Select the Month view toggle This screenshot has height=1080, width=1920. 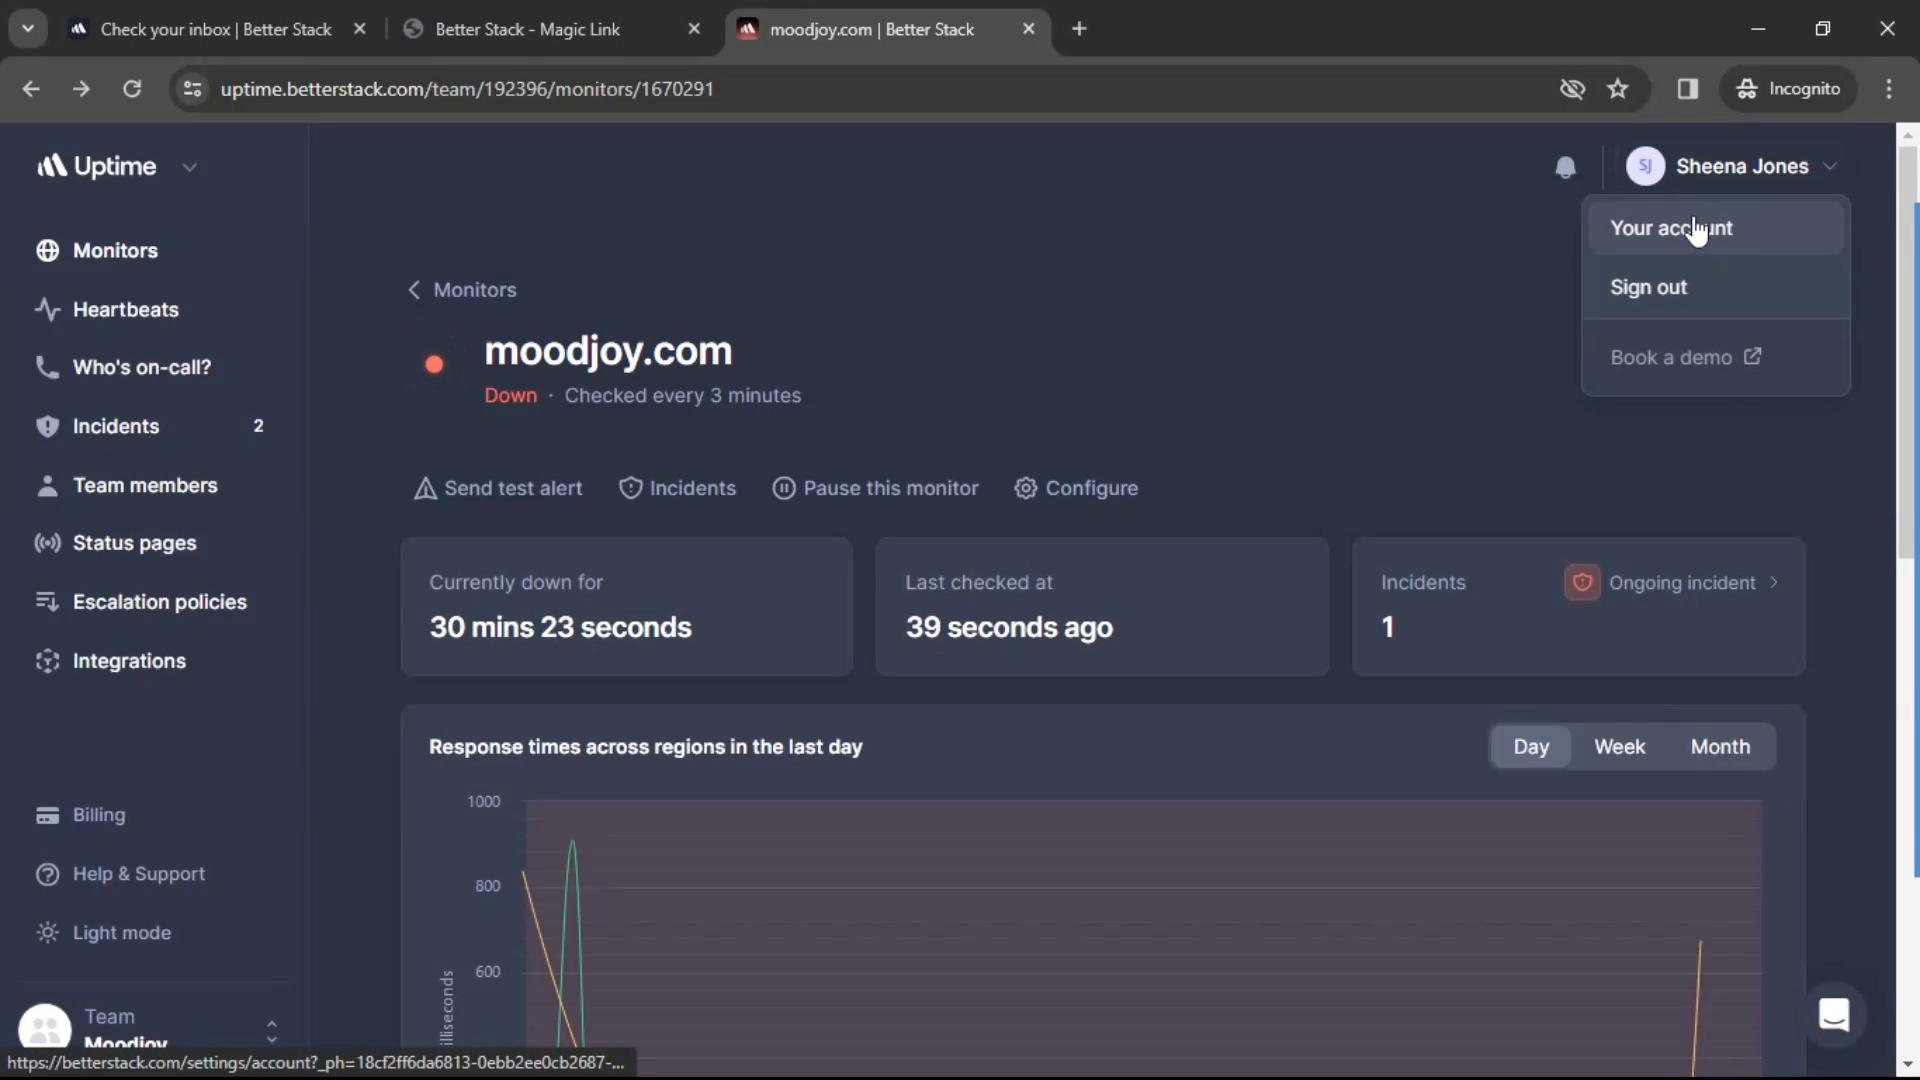(1720, 746)
